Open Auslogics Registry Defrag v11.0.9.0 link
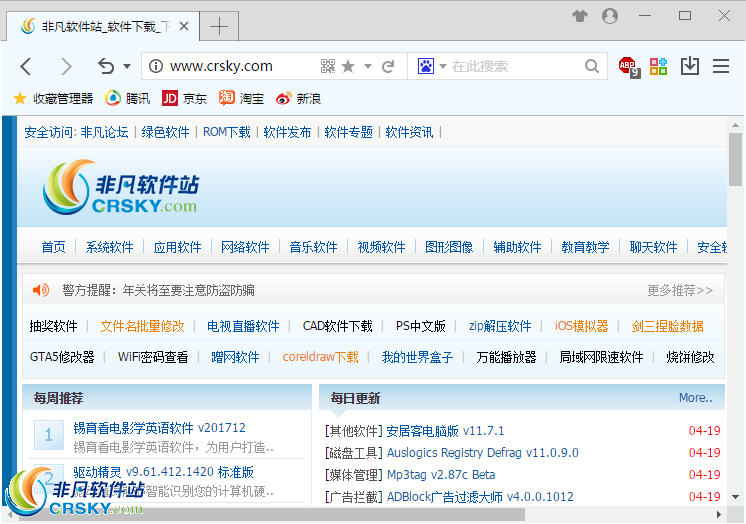Viewport: 746px width, 524px height. 482,453
